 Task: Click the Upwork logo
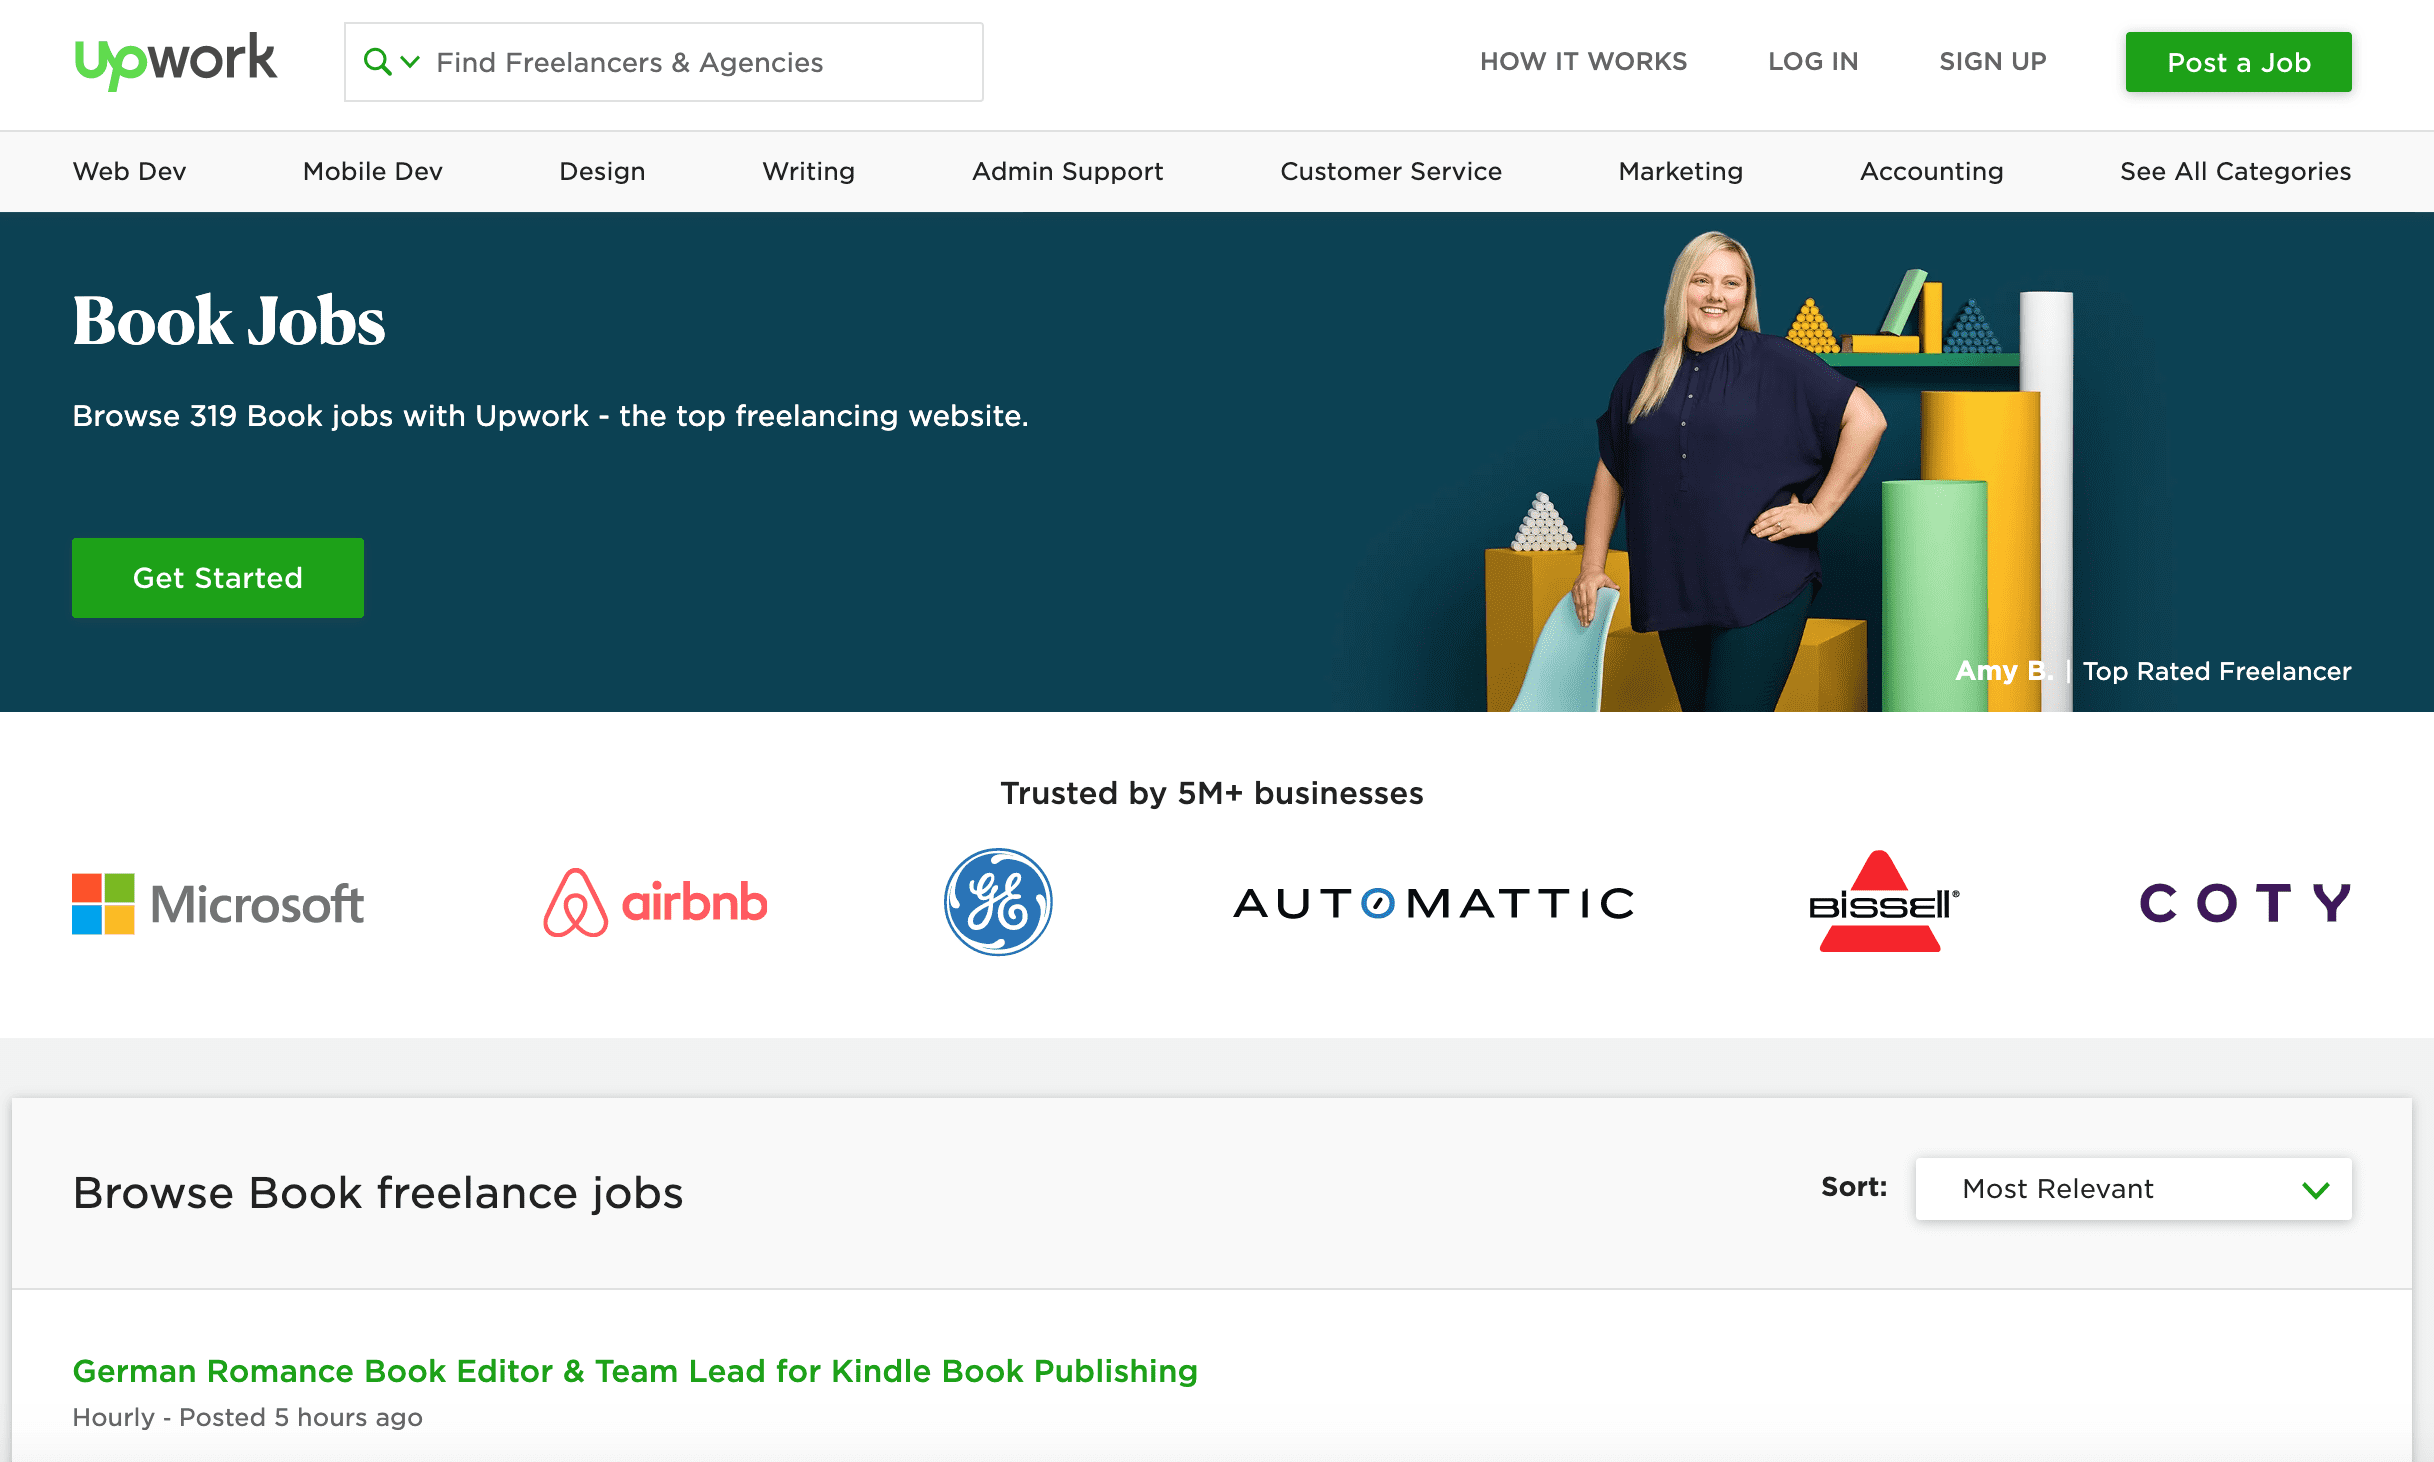(175, 60)
